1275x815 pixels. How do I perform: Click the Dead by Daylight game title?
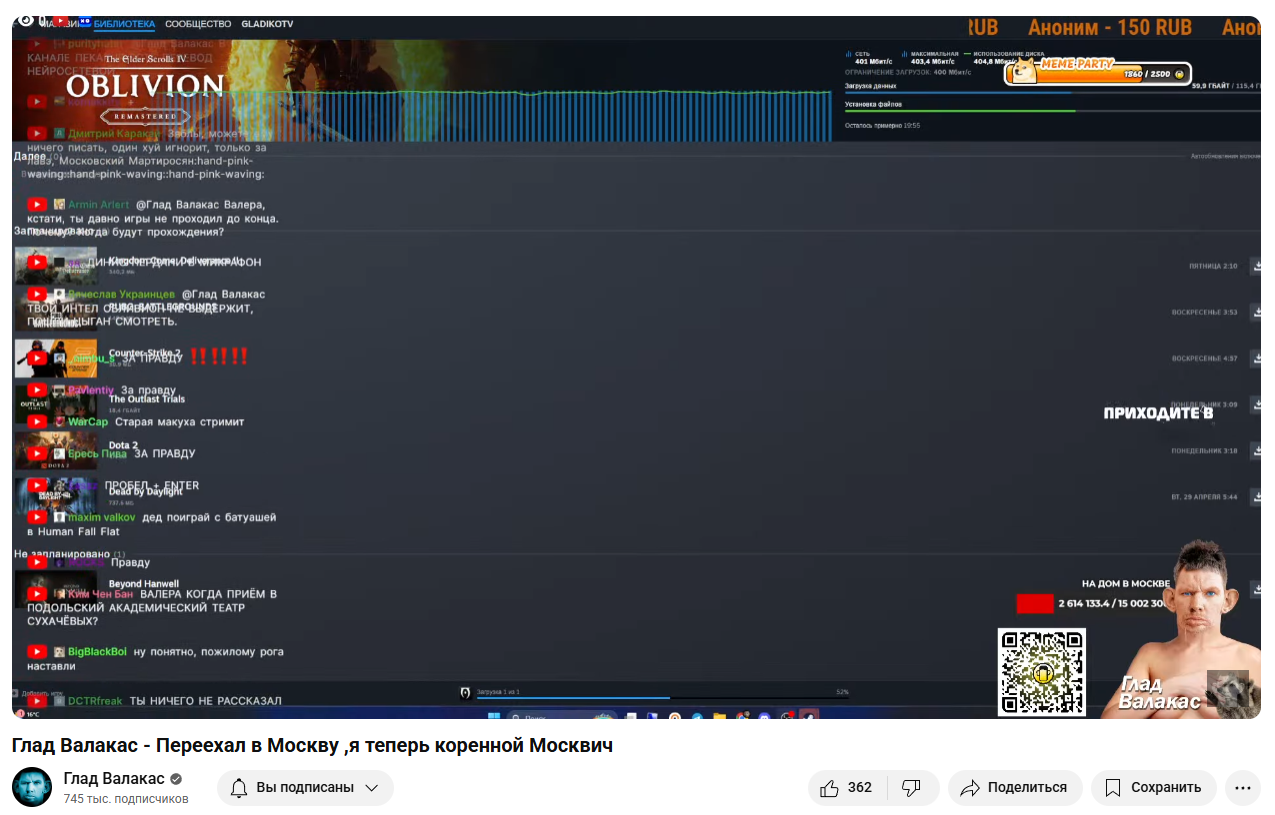(x=146, y=491)
